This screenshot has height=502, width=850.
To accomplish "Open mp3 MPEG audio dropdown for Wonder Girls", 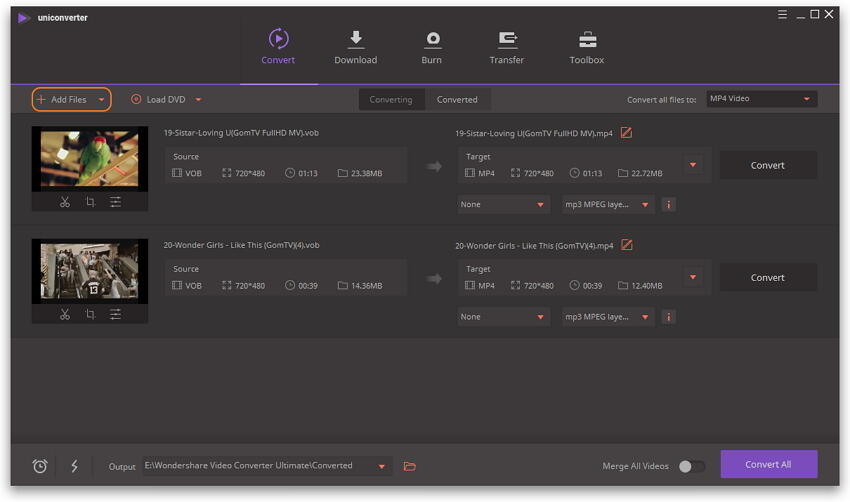I will click(607, 317).
